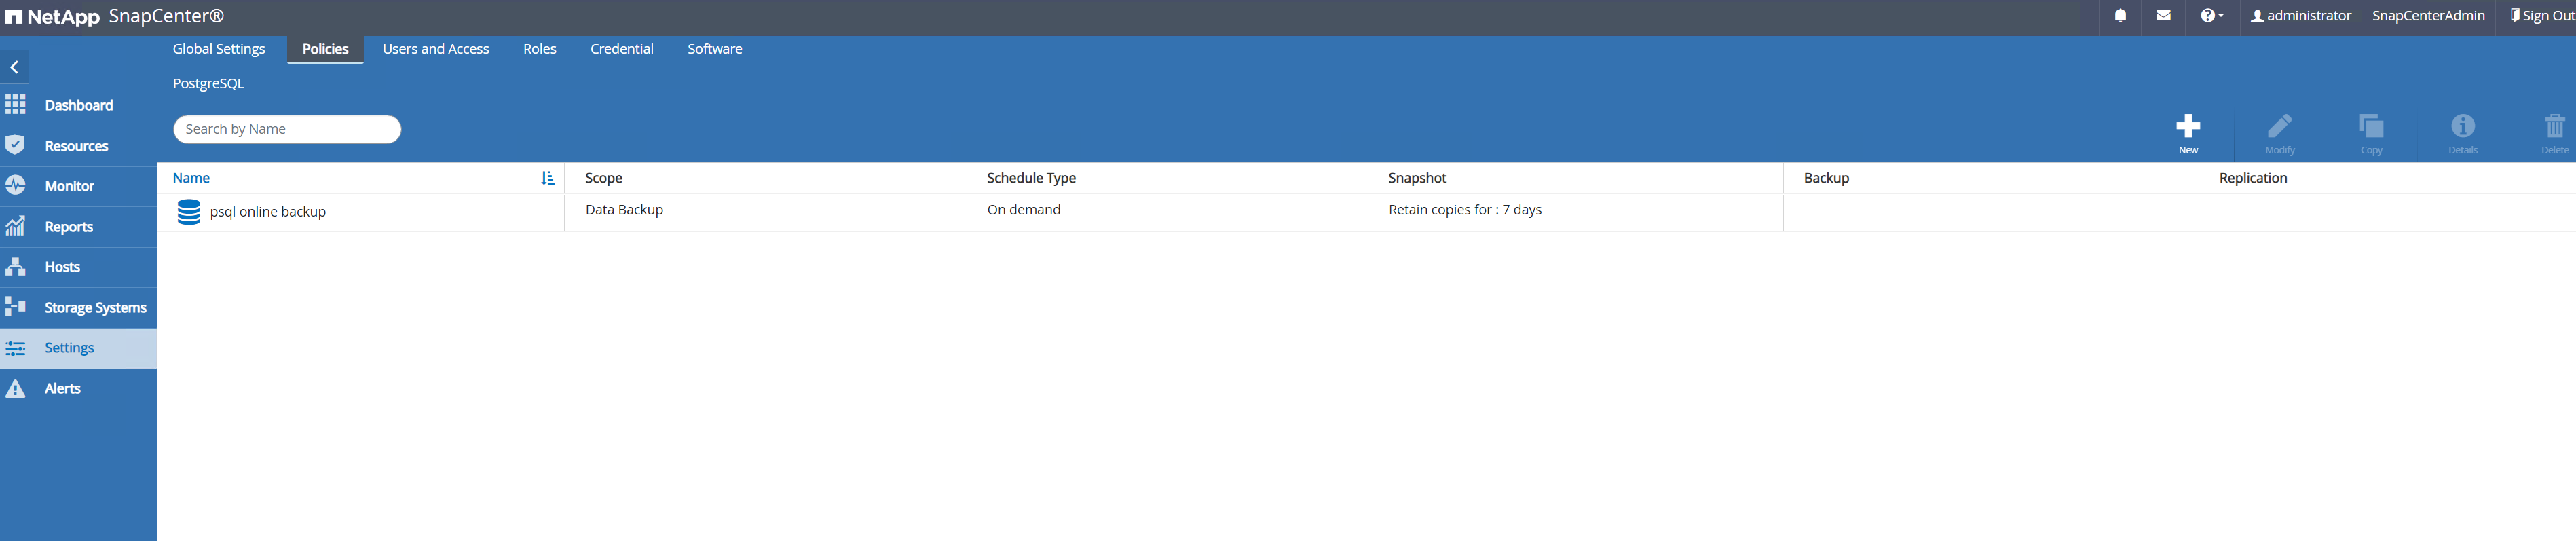Screen dimensions: 2576x541
Task: Select the psql online backup policy
Action: pyautogui.click(x=268, y=212)
